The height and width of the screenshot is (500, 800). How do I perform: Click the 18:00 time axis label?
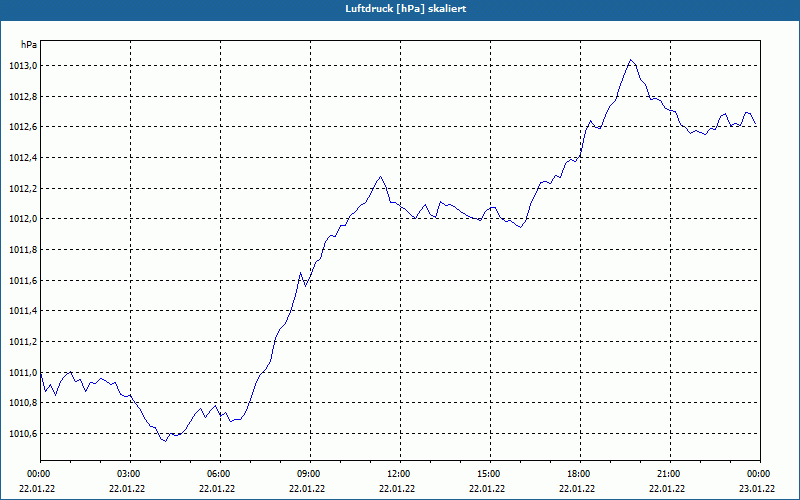click(580, 474)
